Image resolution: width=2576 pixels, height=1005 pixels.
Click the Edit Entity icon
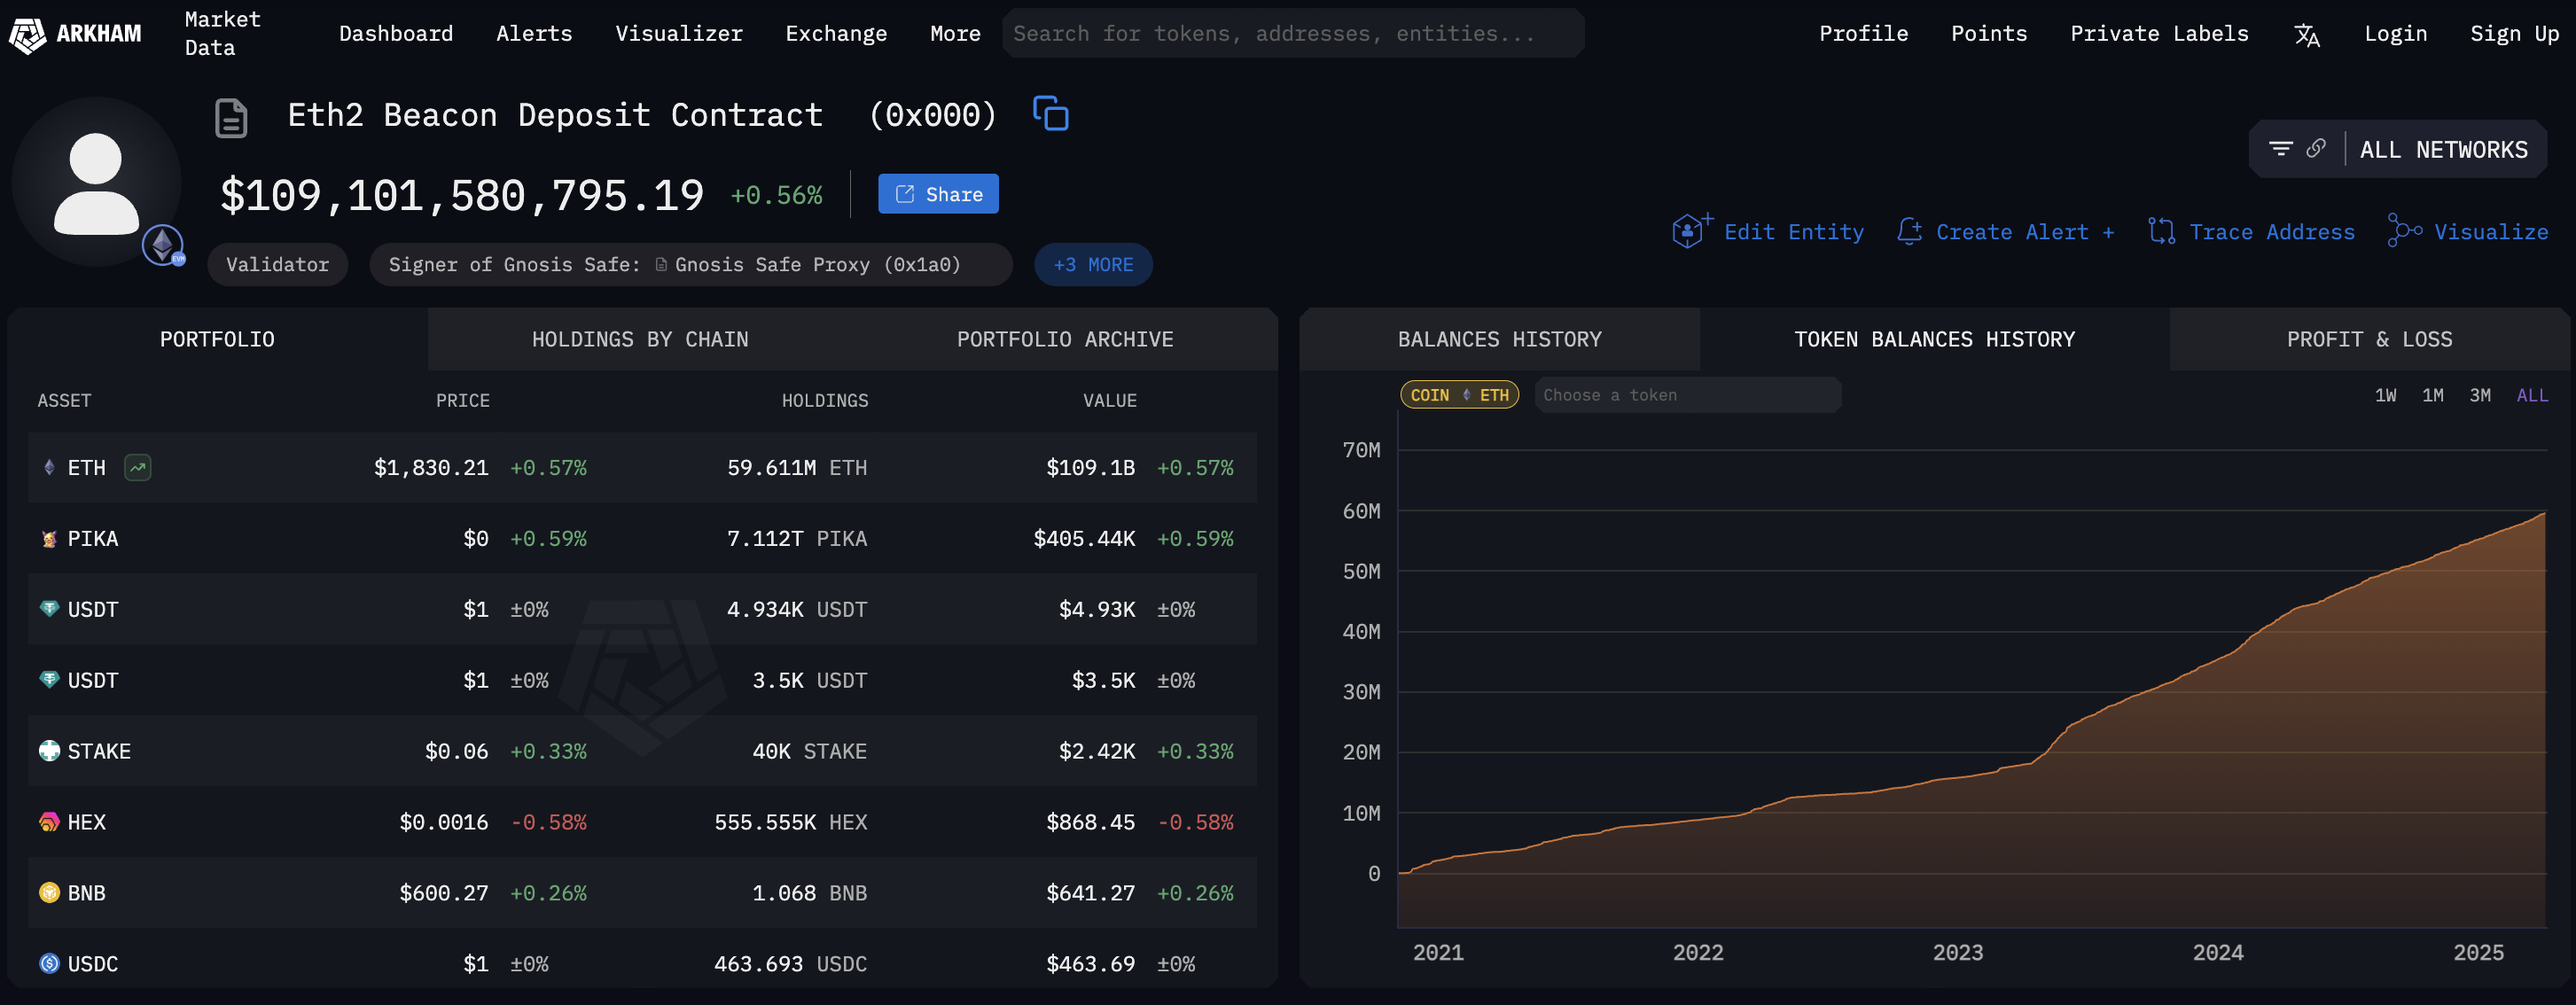1690,231
